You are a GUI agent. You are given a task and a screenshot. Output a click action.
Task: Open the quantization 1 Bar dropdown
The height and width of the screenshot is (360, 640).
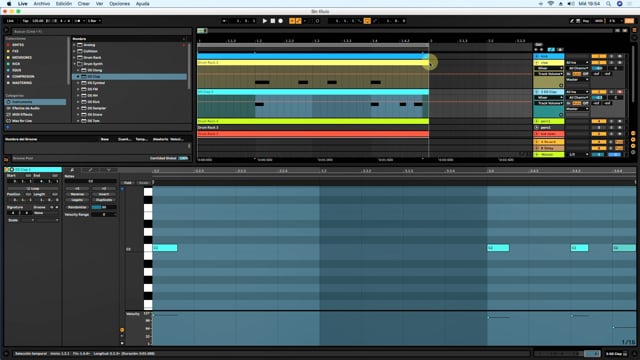pos(94,21)
